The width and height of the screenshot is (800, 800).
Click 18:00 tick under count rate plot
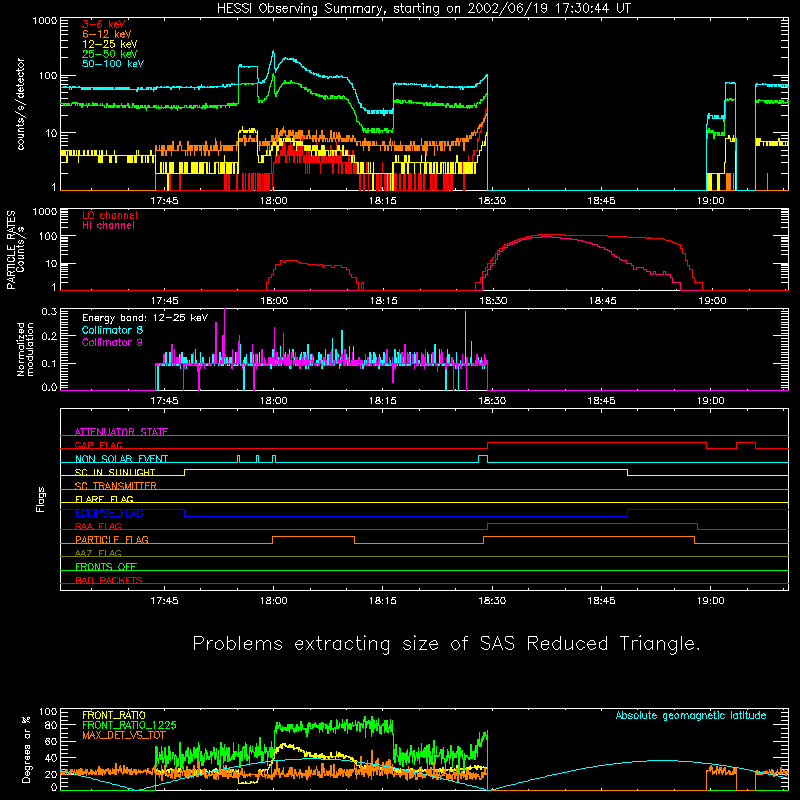click(273, 201)
